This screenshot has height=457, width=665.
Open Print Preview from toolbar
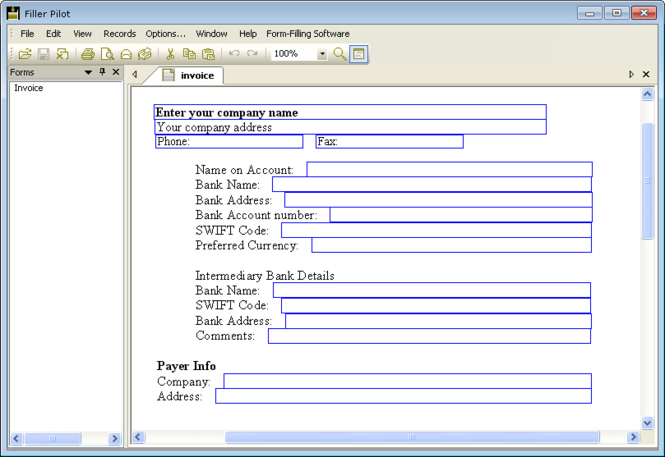click(x=107, y=54)
